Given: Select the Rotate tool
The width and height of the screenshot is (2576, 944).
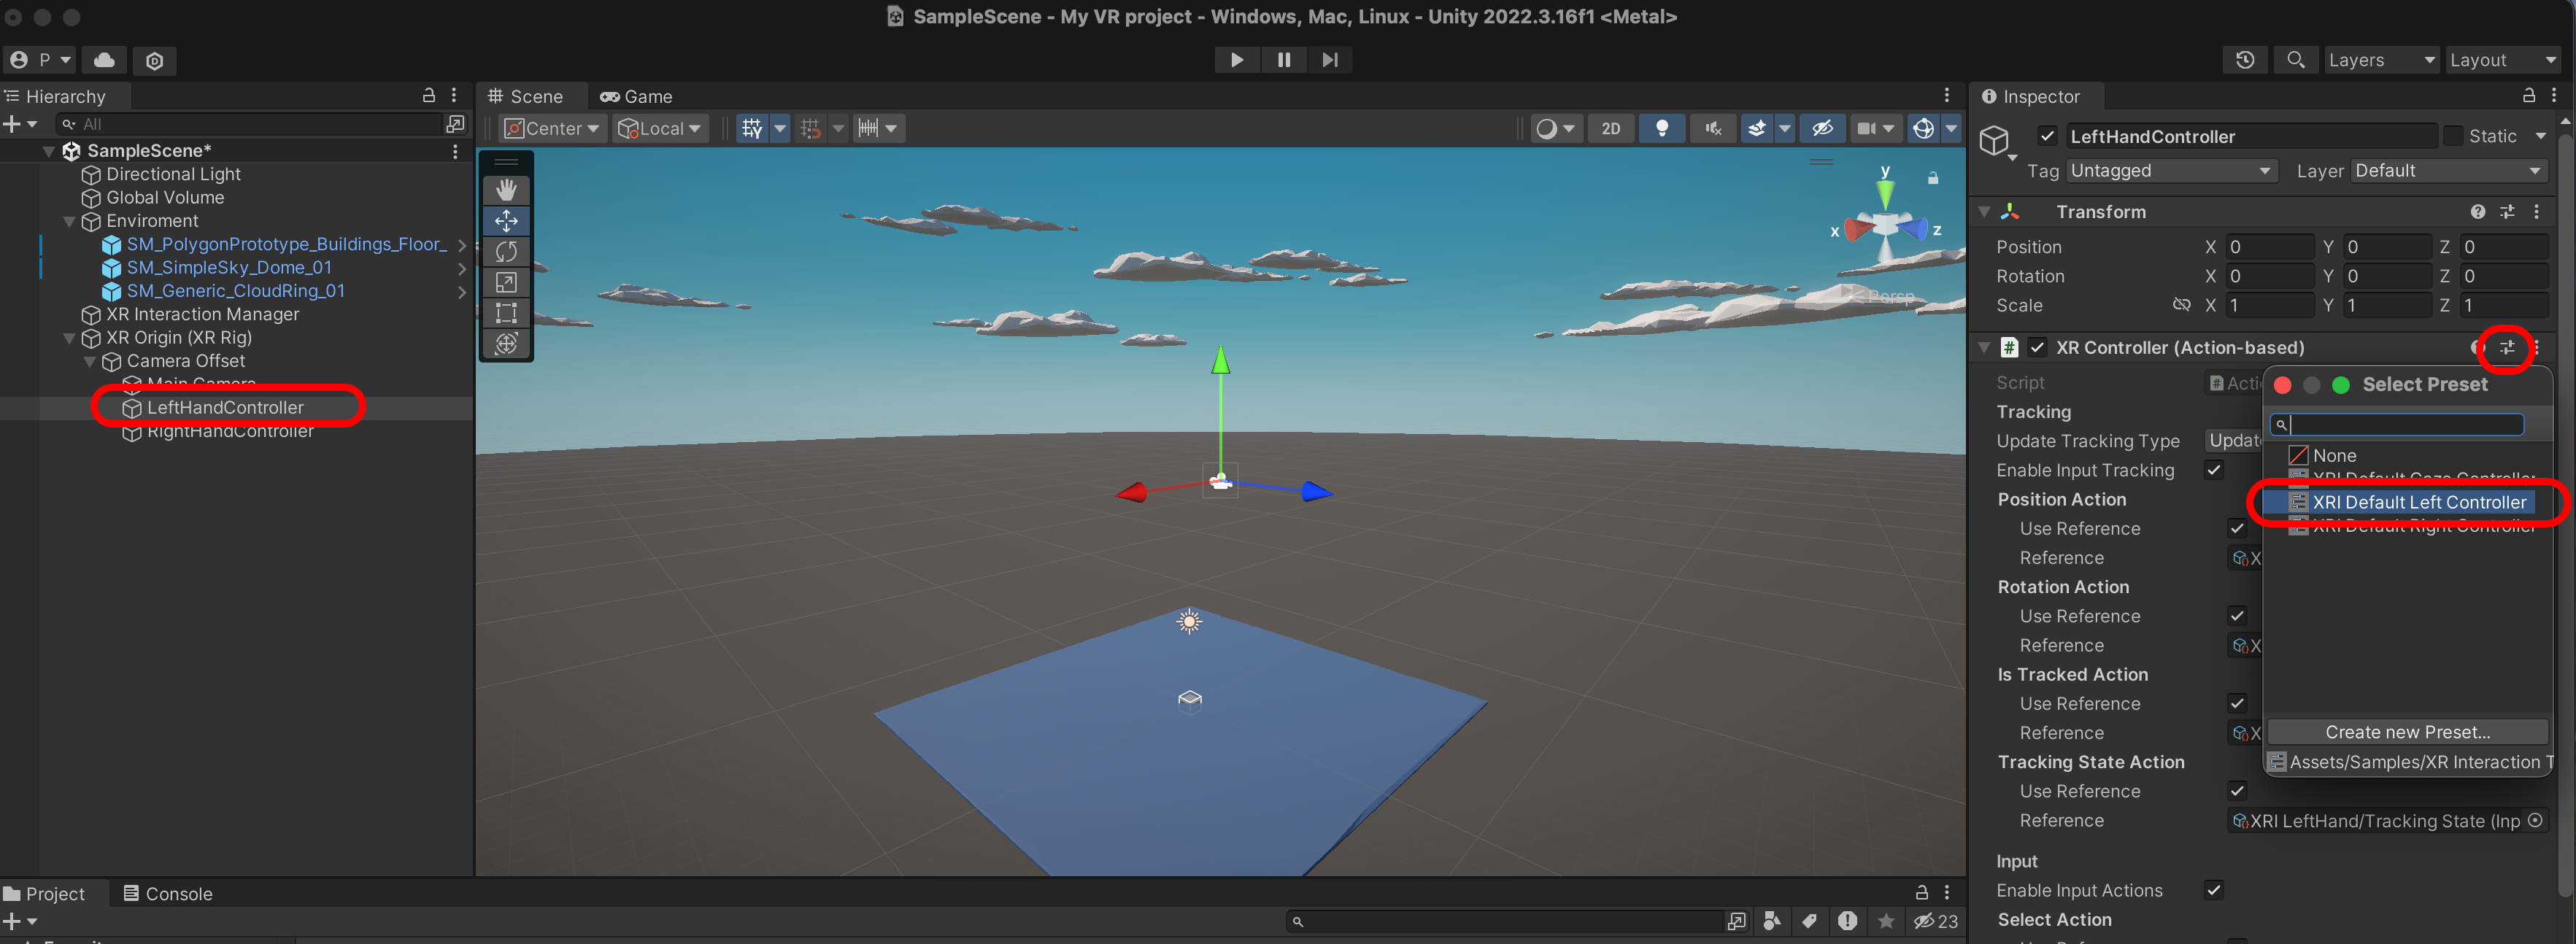Looking at the screenshot, I should [506, 251].
